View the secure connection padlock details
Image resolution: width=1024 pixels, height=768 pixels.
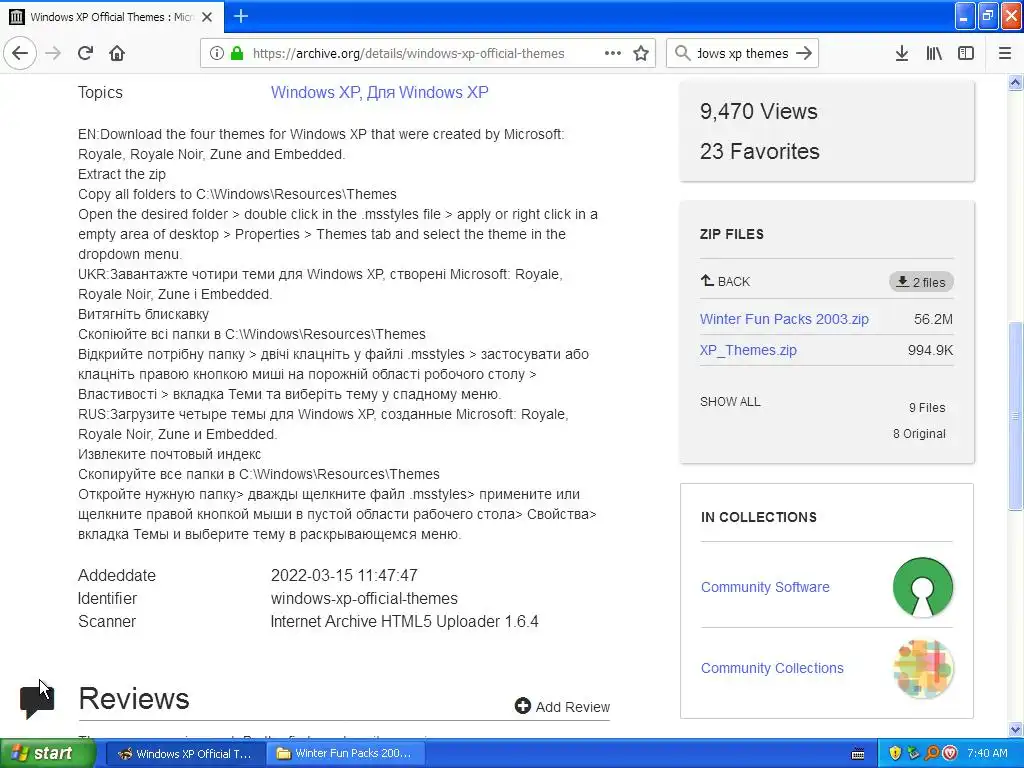237,53
